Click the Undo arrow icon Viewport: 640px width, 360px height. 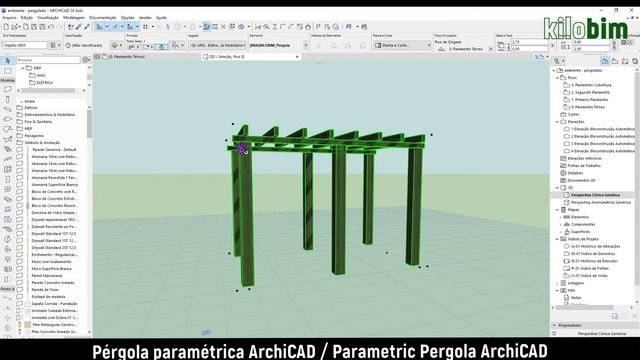[51, 27]
